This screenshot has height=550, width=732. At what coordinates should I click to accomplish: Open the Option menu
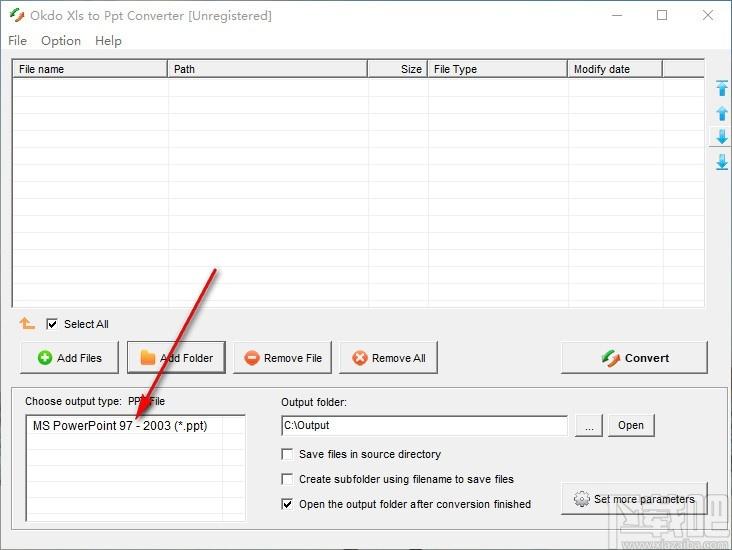point(61,41)
